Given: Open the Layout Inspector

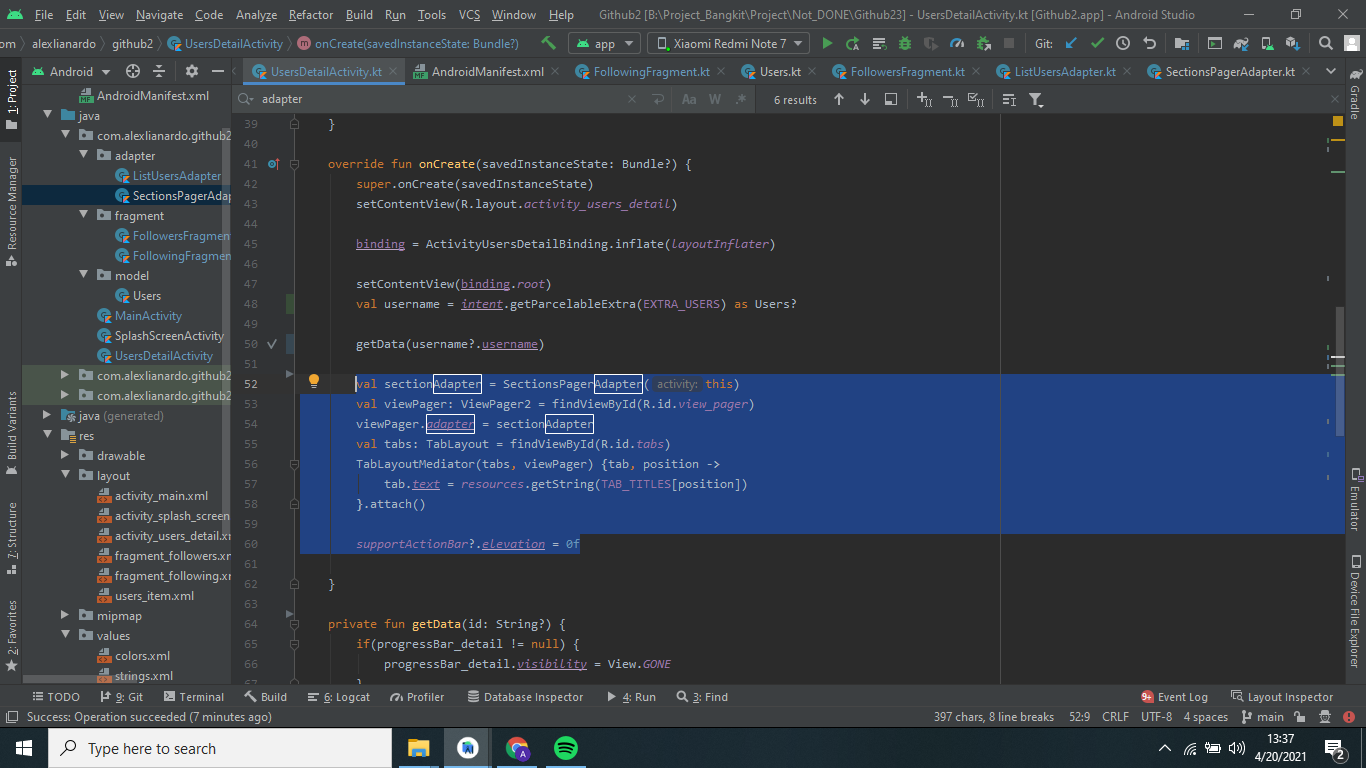Looking at the screenshot, I should click(x=1290, y=696).
